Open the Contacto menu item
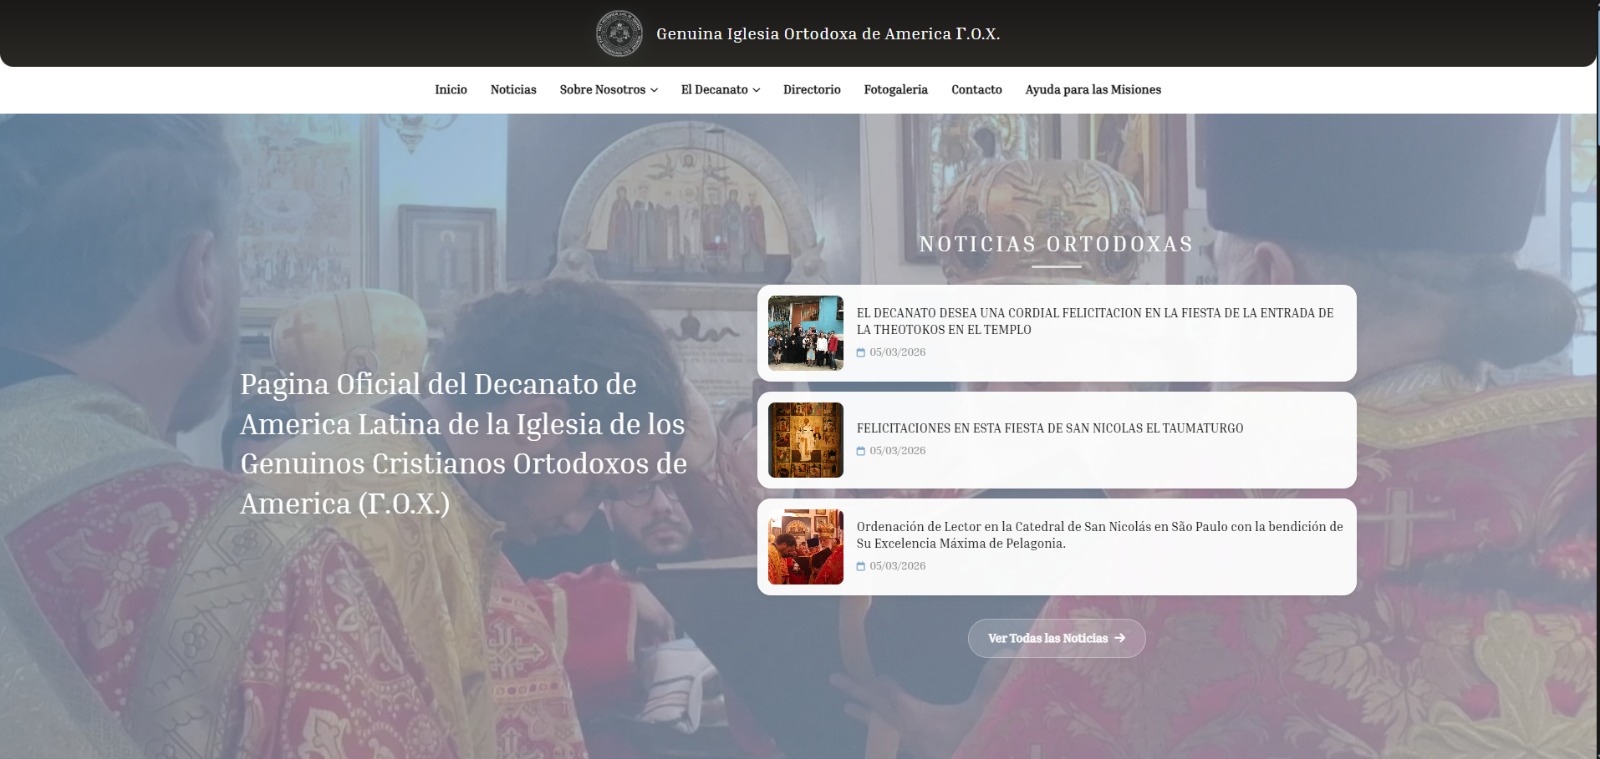The height and width of the screenshot is (759, 1600). tap(976, 90)
